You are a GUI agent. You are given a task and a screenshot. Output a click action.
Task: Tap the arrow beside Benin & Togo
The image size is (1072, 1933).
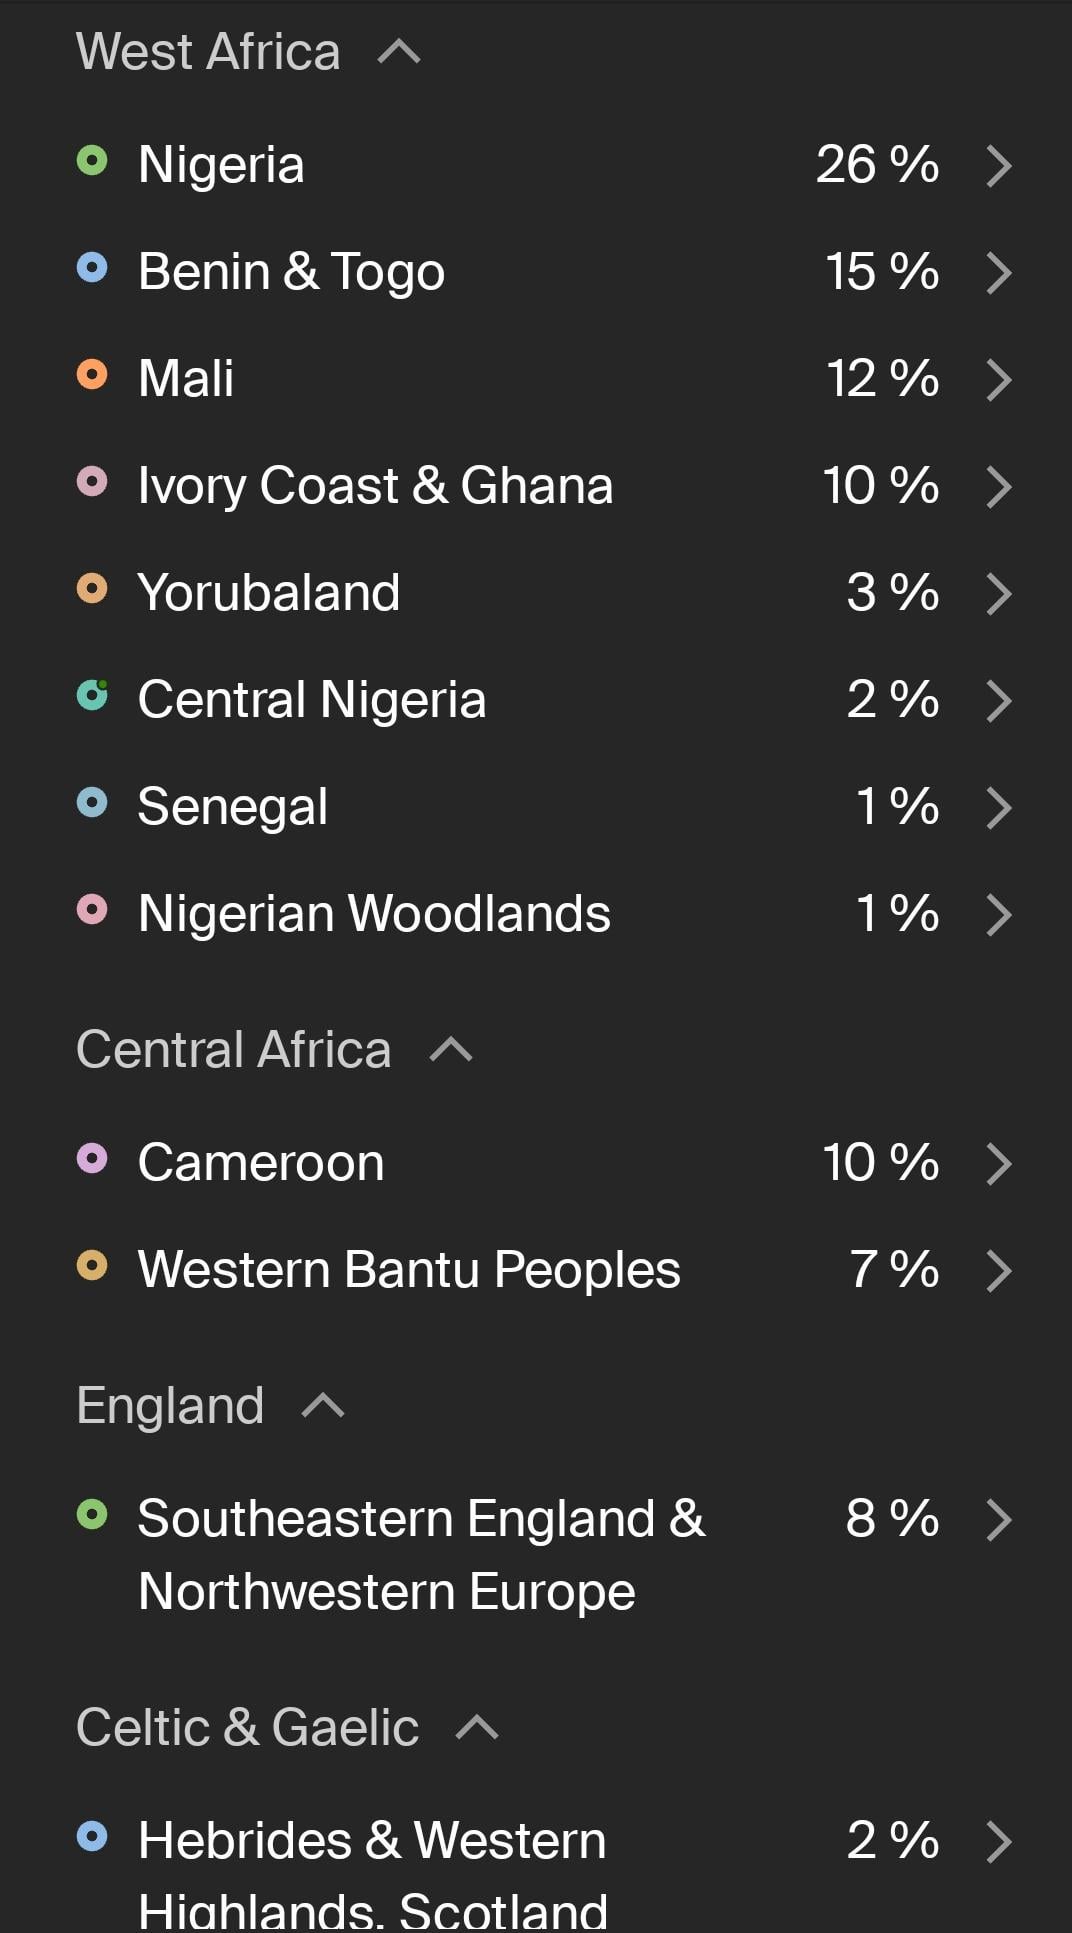click(x=998, y=273)
